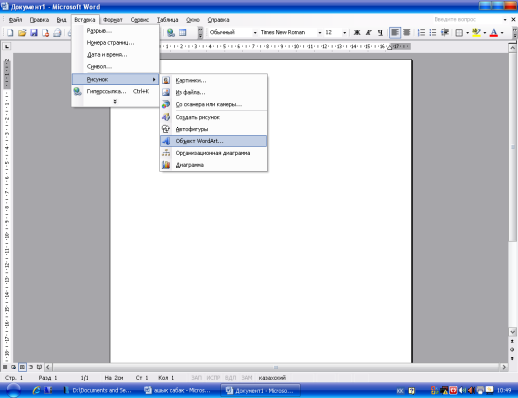Center align text

pos(407,33)
